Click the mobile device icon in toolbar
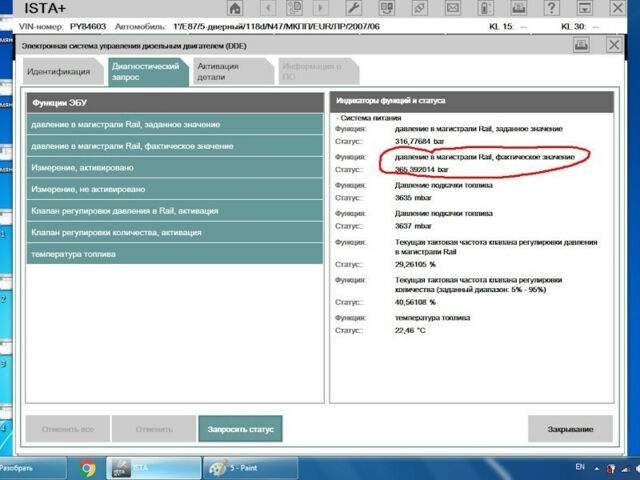640x480 pixels. [485, 8]
